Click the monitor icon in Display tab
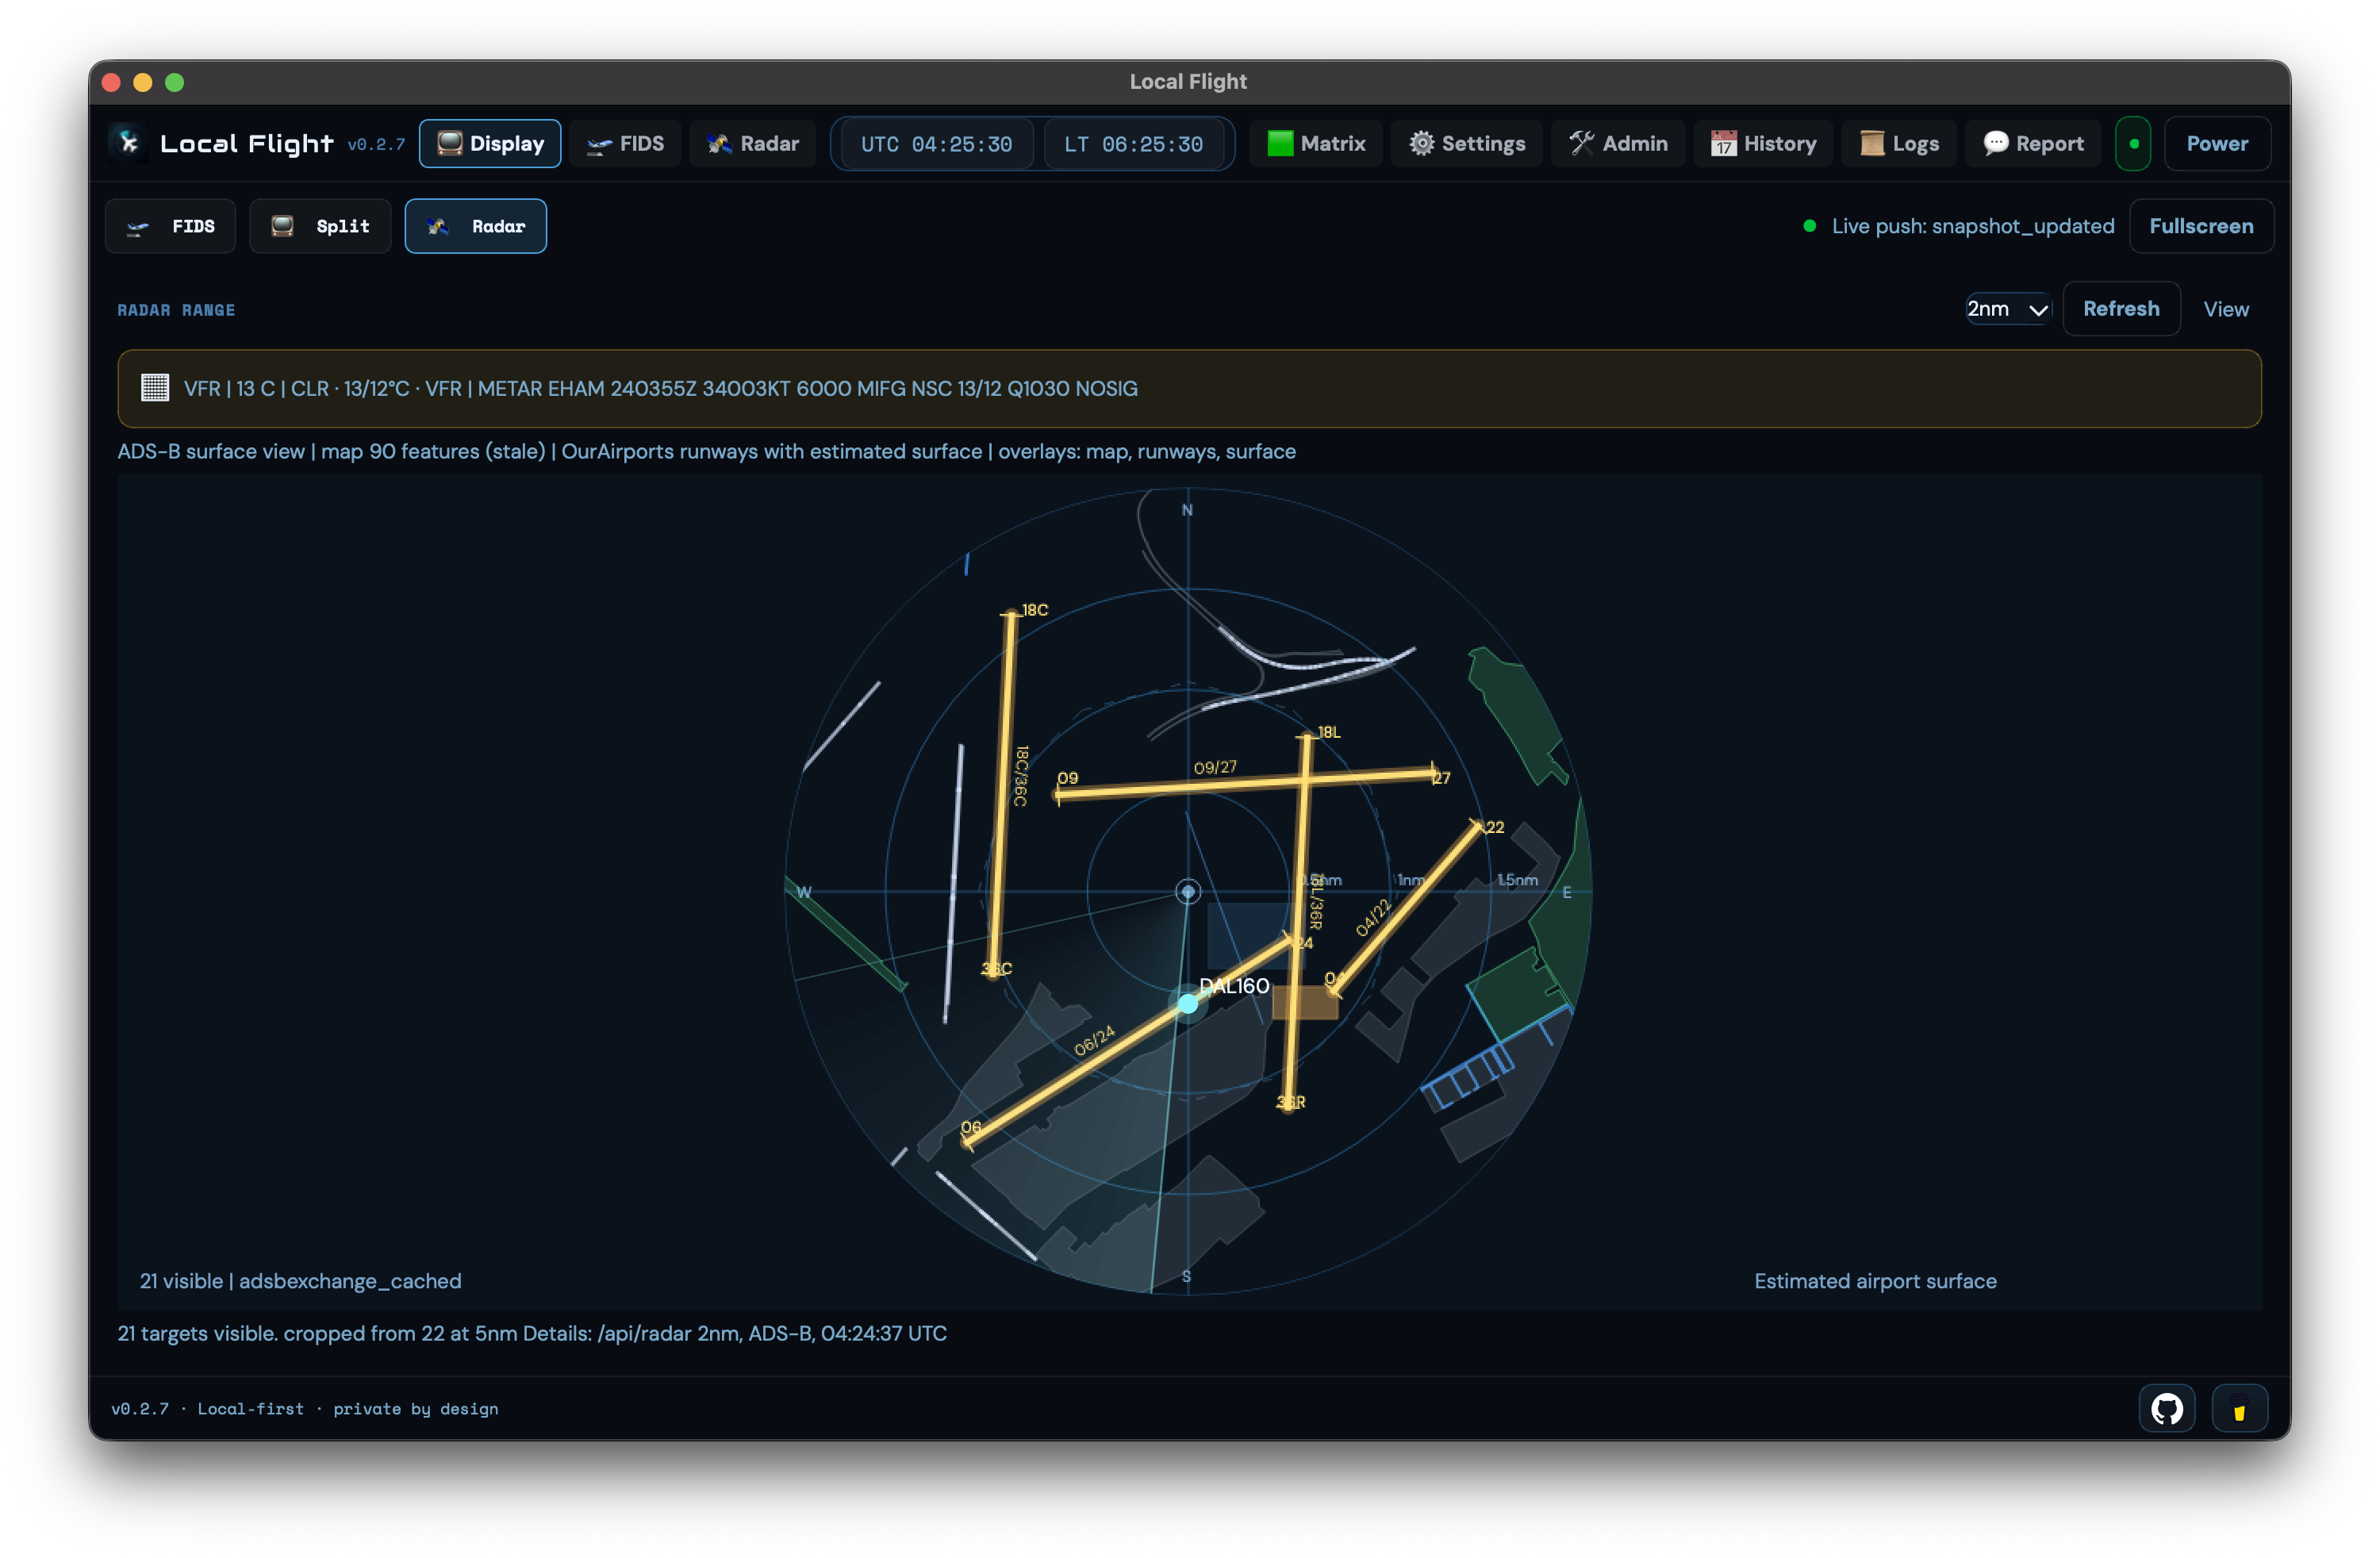This screenshot has width=2380, height=1558. (450, 144)
